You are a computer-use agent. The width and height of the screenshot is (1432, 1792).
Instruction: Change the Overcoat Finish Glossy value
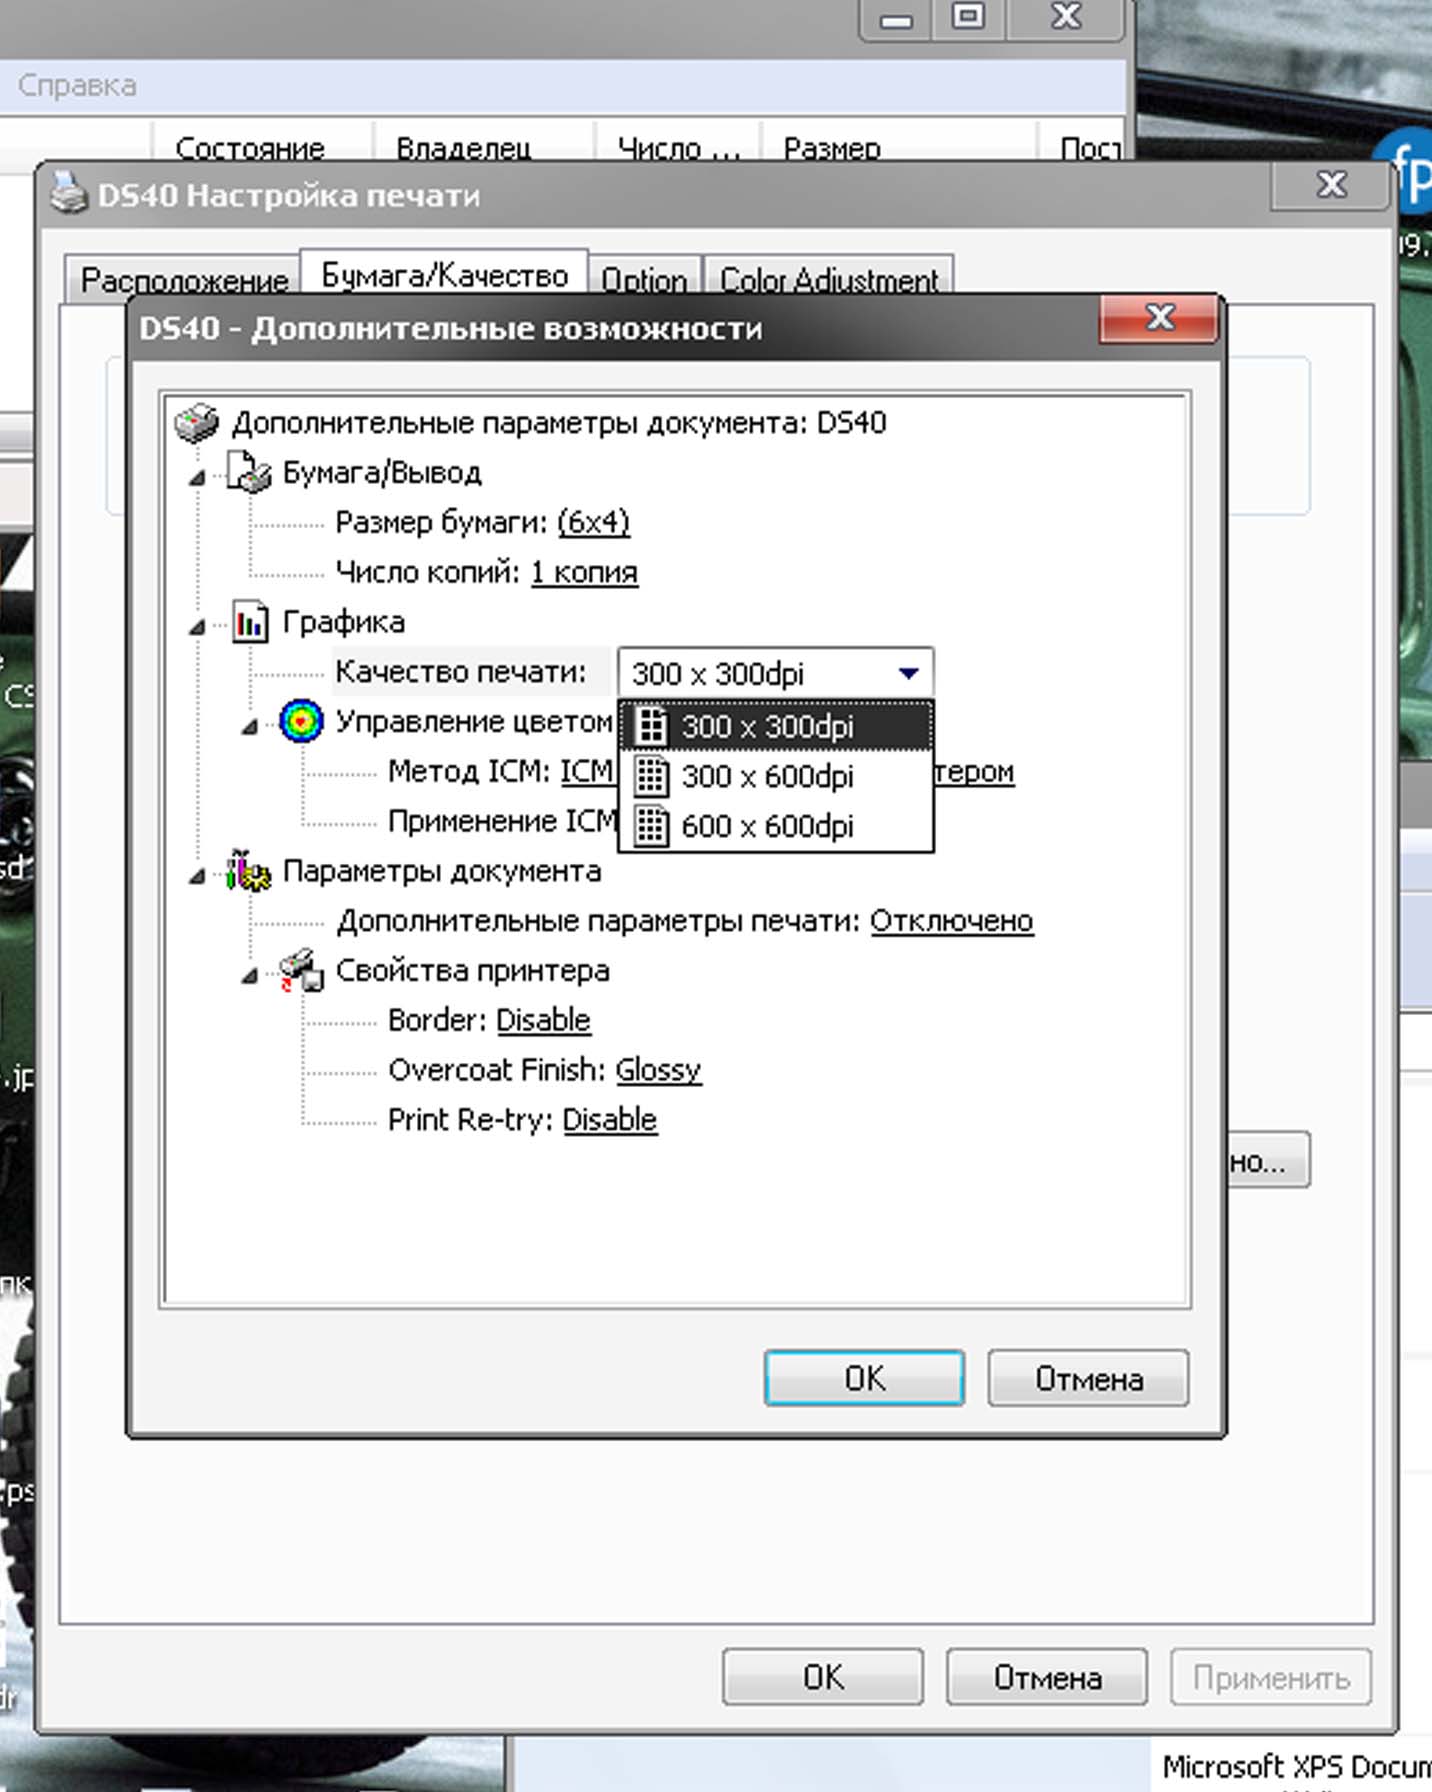click(x=658, y=1070)
